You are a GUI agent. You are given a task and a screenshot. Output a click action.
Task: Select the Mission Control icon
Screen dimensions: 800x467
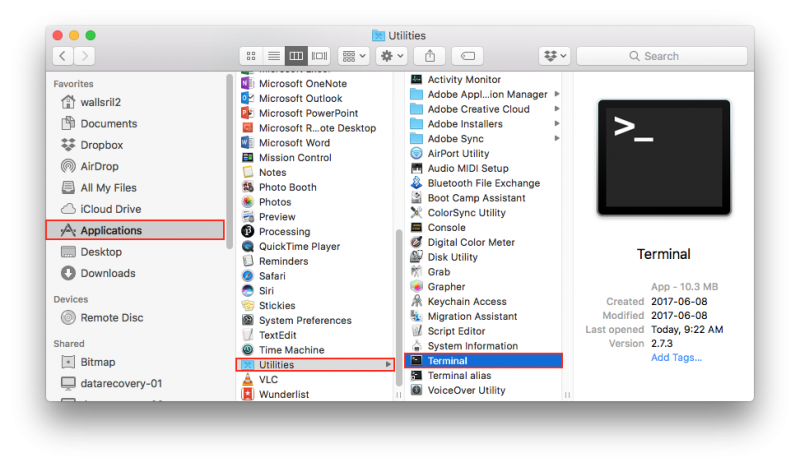247,157
